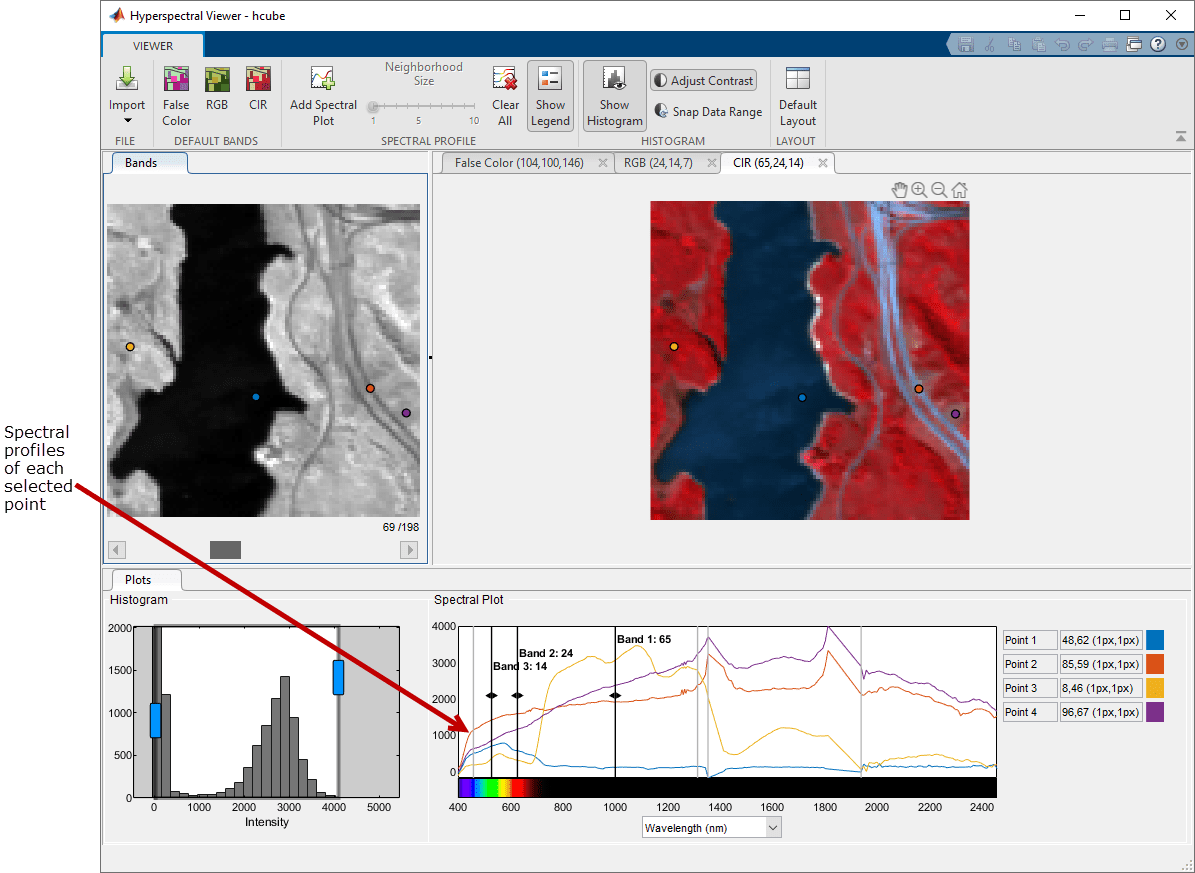
Task: Toggle Adjust Contrast
Action: click(x=704, y=81)
